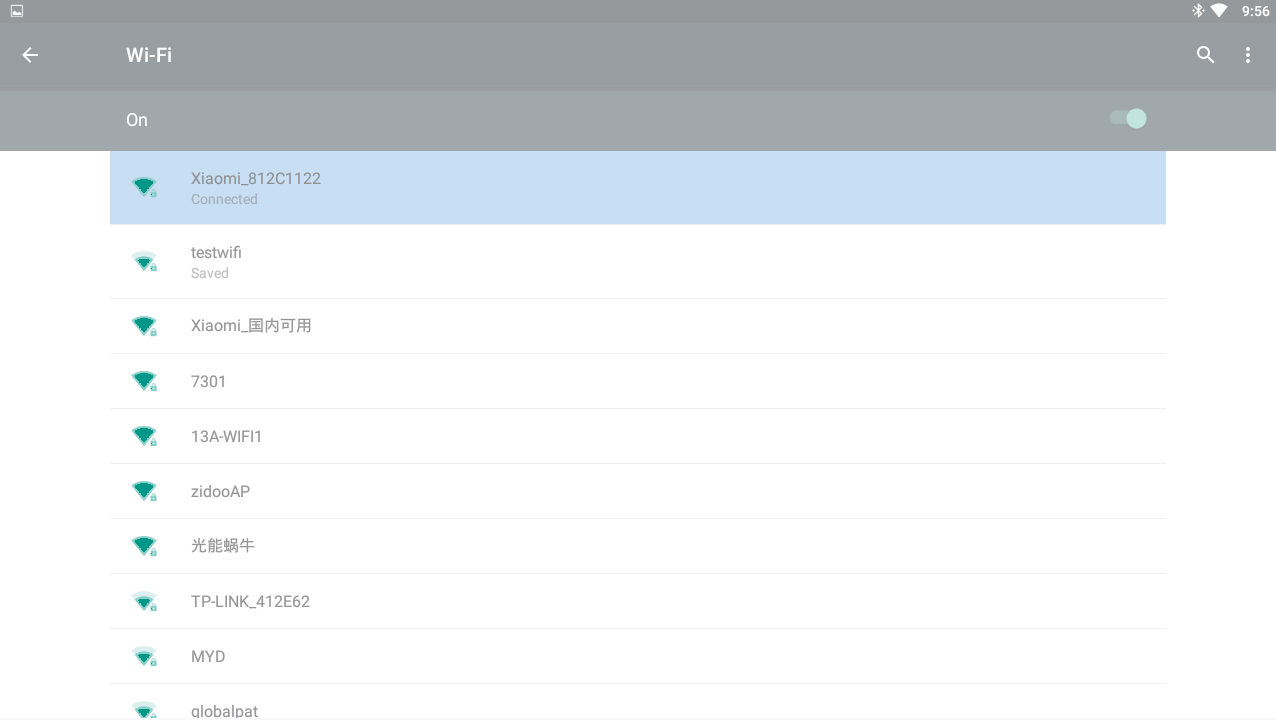This screenshot has height=720, width=1276.
Task: Tap signal icon beside Xiaomi_国内可用
Action: click(x=145, y=326)
